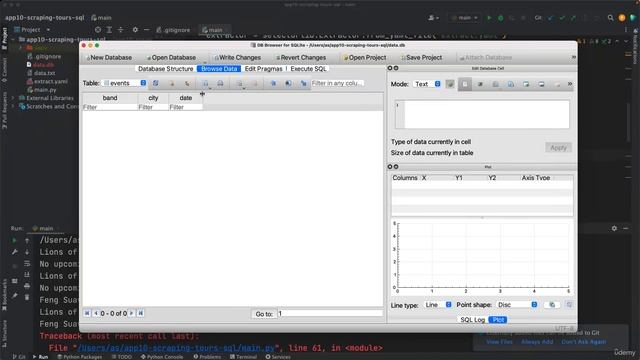Click the print table icon
The width and height of the screenshot is (640, 360).
pos(220,83)
